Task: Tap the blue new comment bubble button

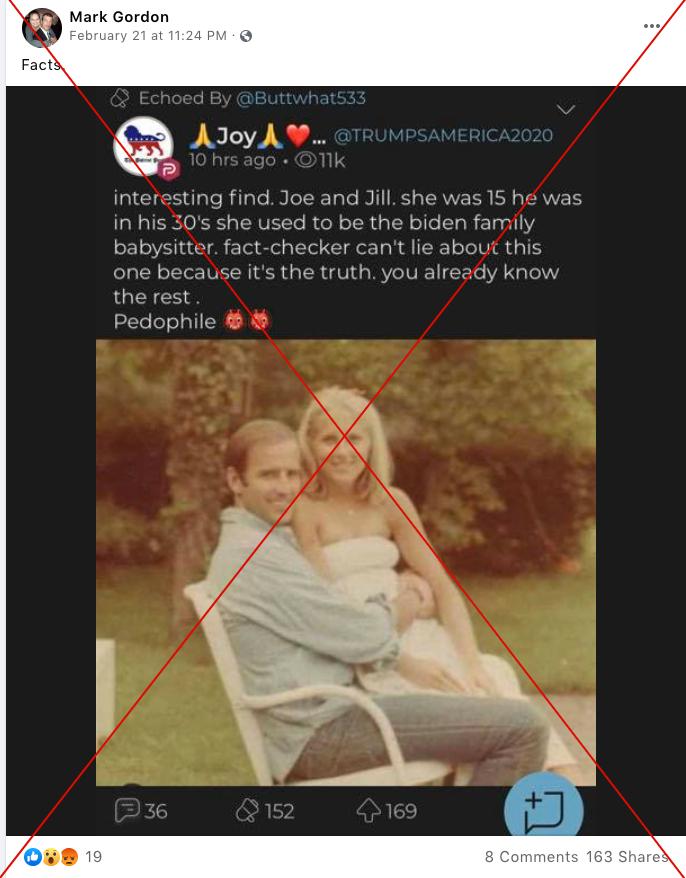Action: 543,811
